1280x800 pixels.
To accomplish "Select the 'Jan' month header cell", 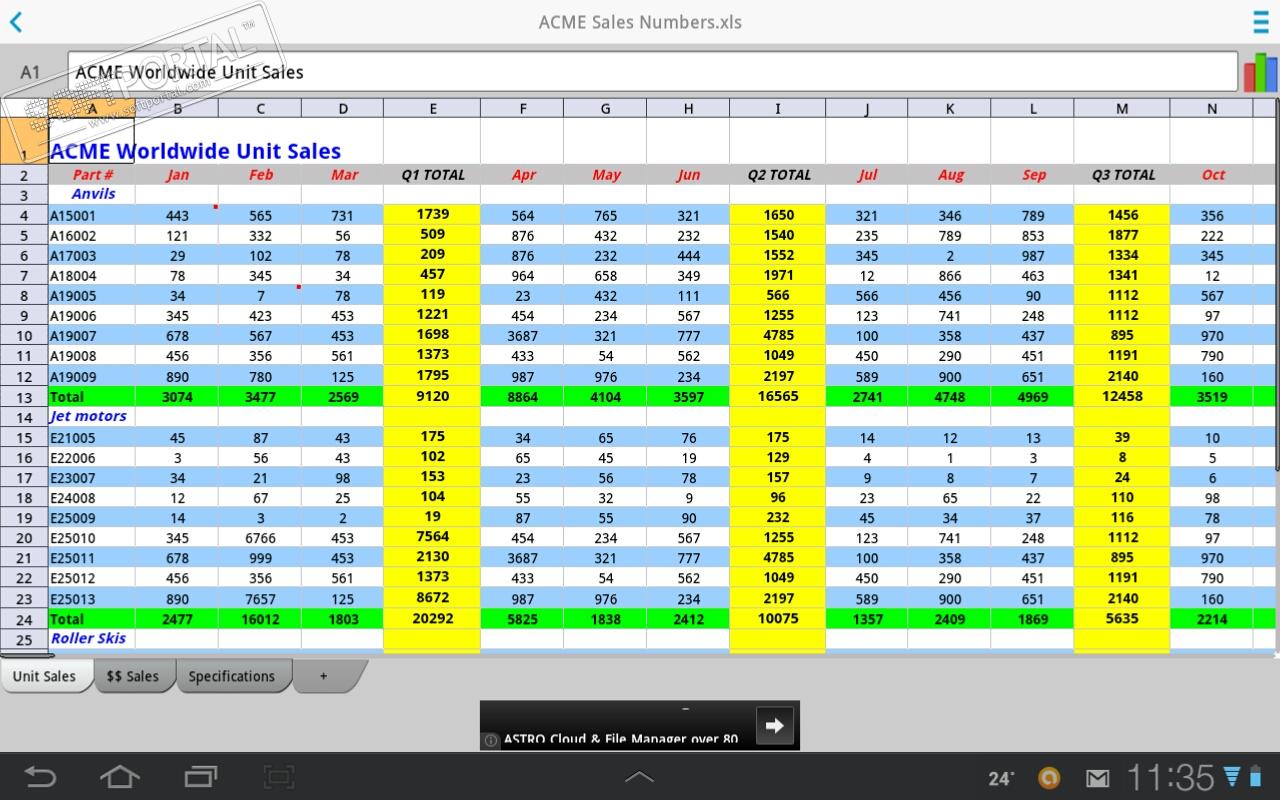I will (177, 175).
